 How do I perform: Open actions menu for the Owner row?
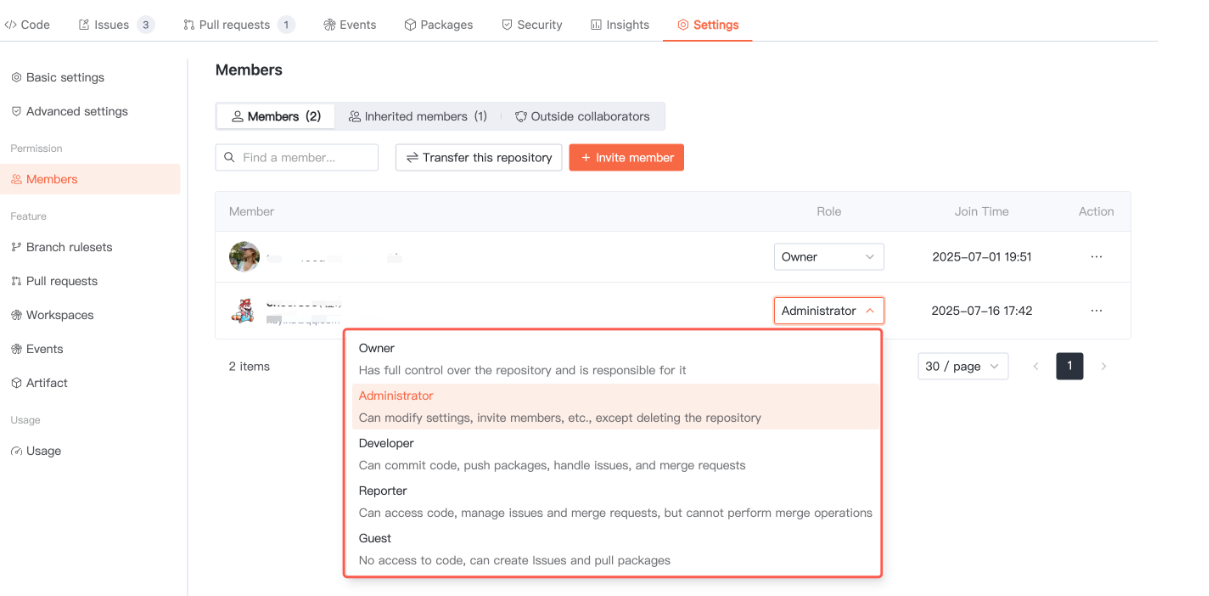[x=1096, y=257]
